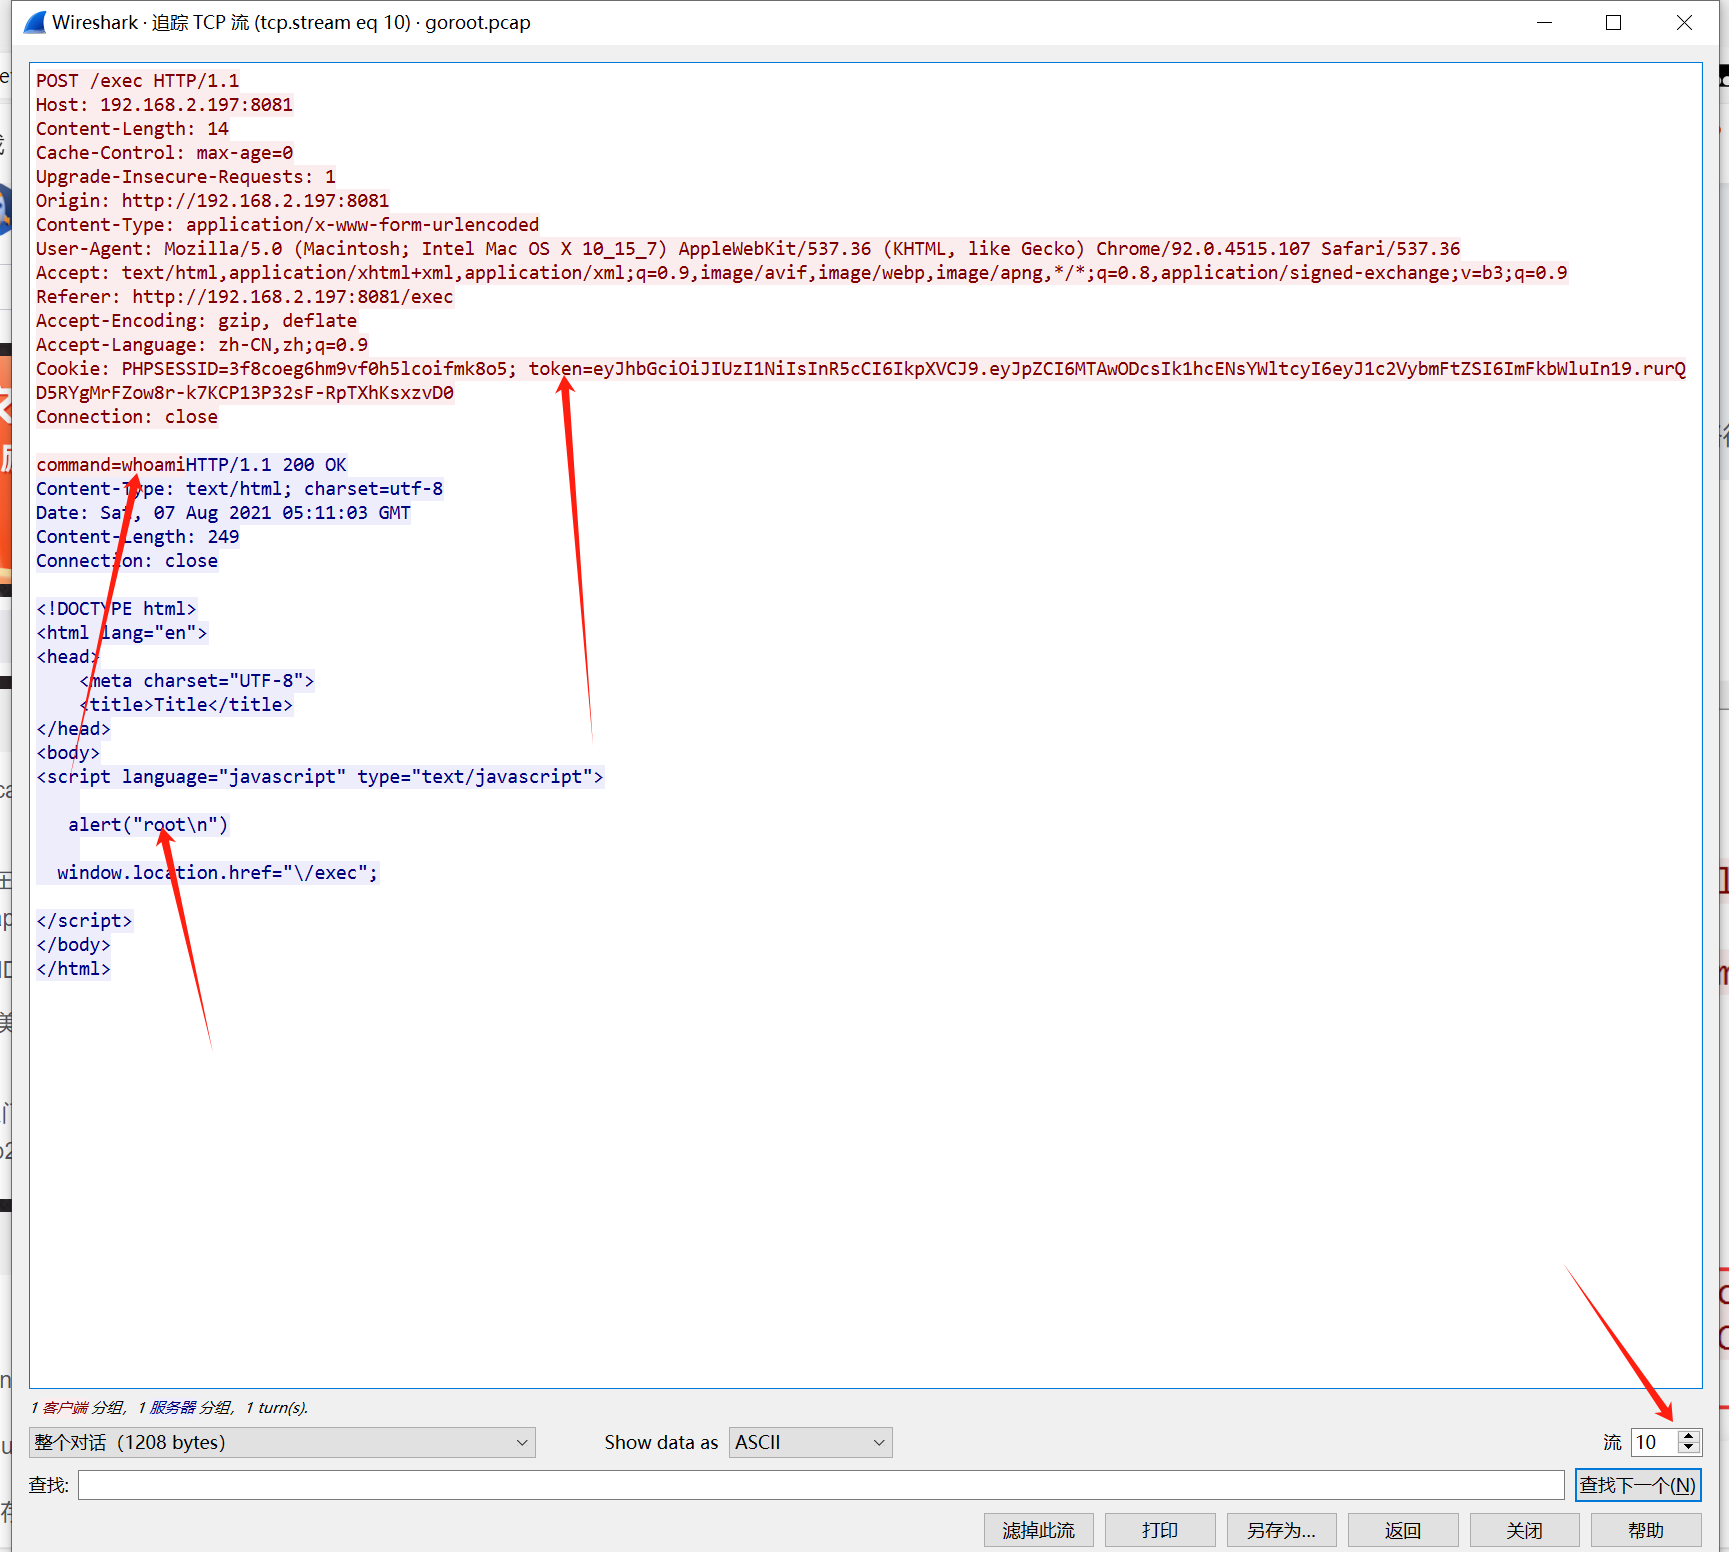Click the <meta charset="UTF-8"> line
Viewport: 1729px width, 1552px height.
point(197,681)
